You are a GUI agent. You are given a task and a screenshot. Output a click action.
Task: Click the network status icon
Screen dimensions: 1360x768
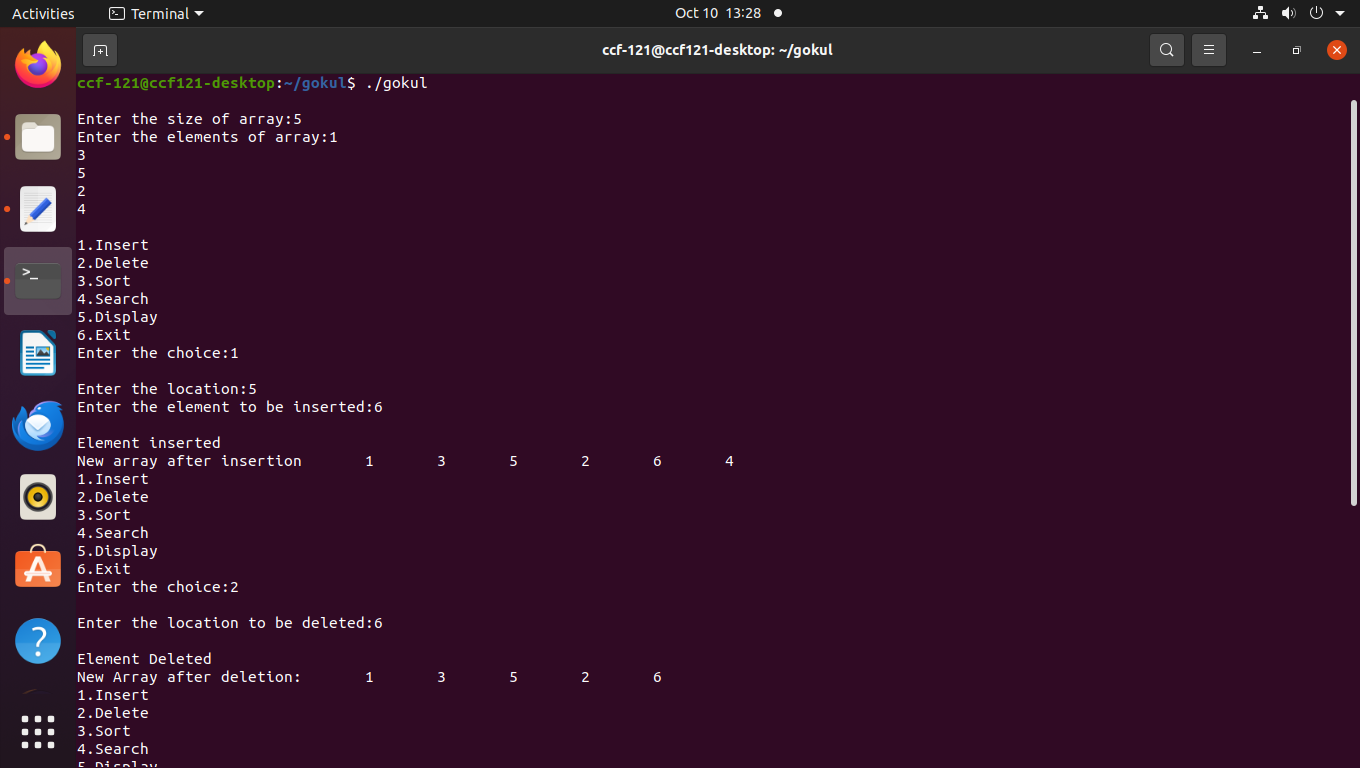pyautogui.click(x=1260, y=13)
